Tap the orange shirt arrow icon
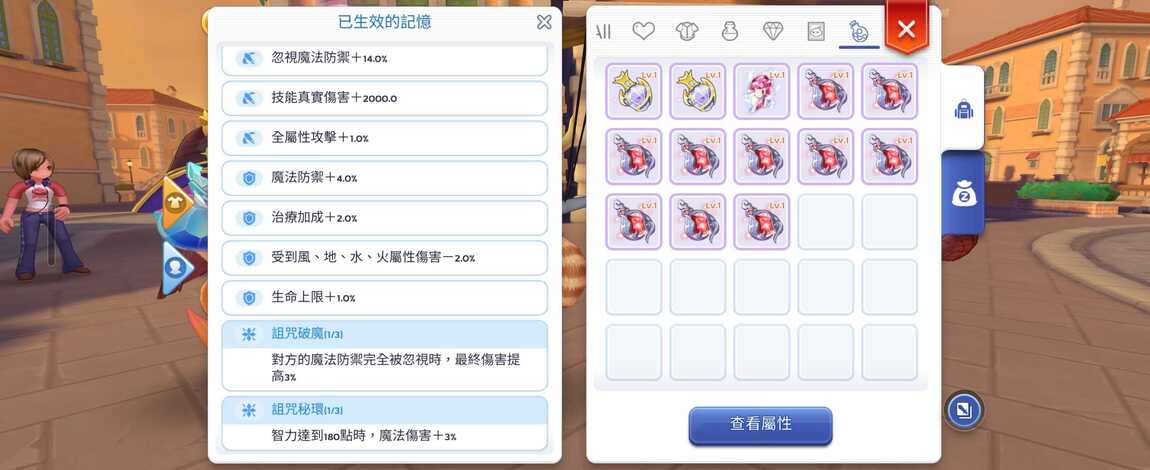 coord(176,202)
